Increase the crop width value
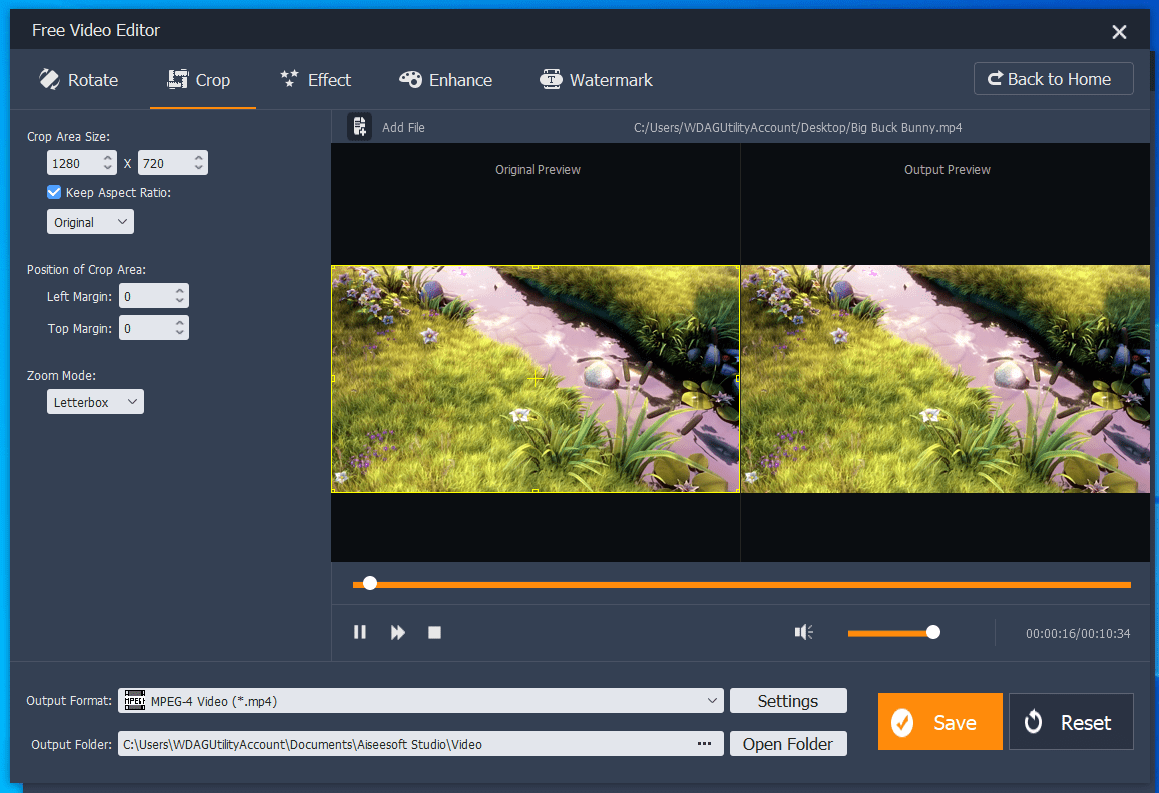 [108, 157]
